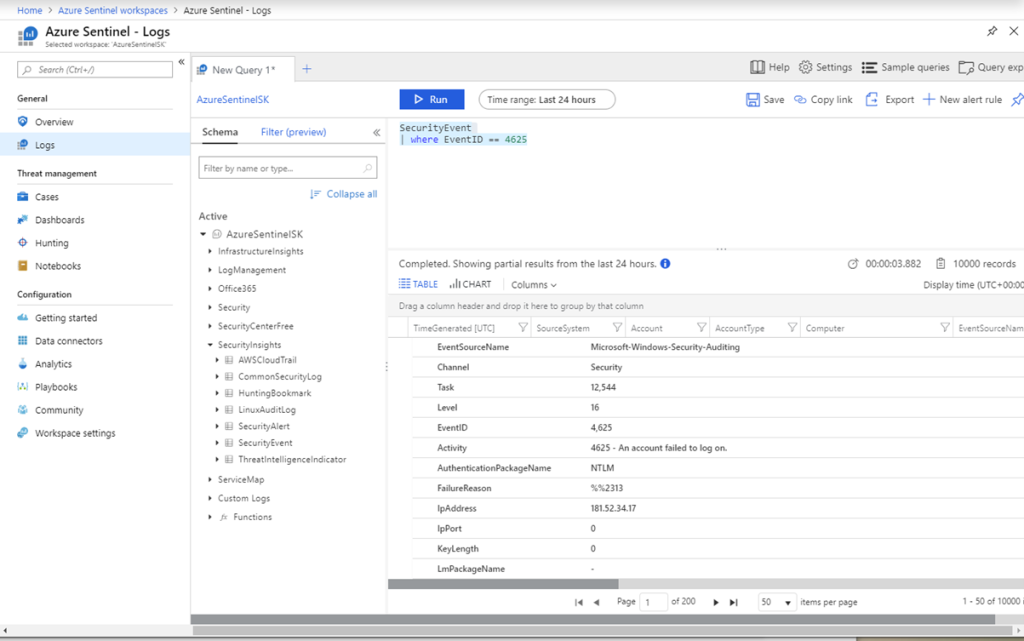Select Logs in the General section

pos(44,145)
